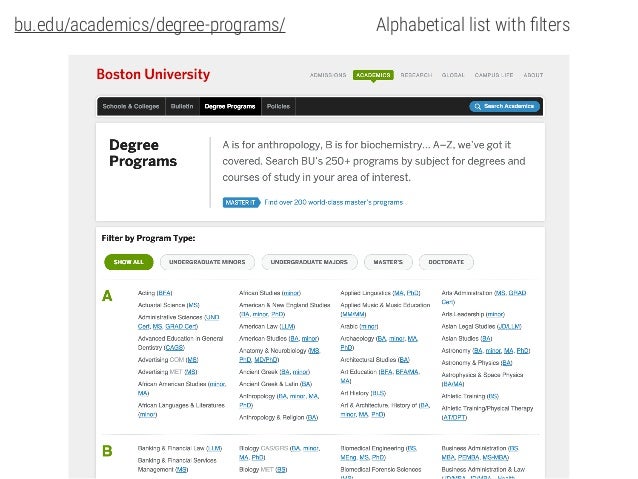Open the Admissions top navigation item
Screen dimensions: 638x479
(x=328, y=75)
